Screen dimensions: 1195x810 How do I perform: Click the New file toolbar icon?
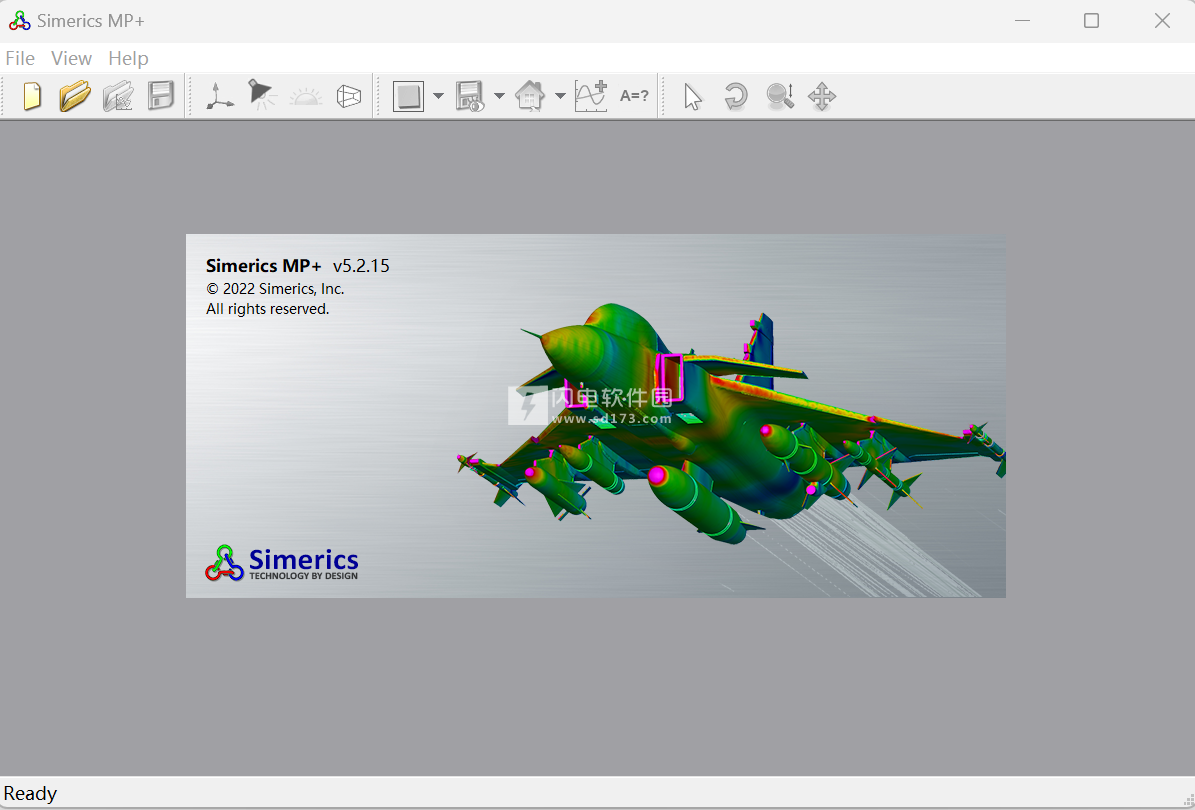[x=32, y=96]
